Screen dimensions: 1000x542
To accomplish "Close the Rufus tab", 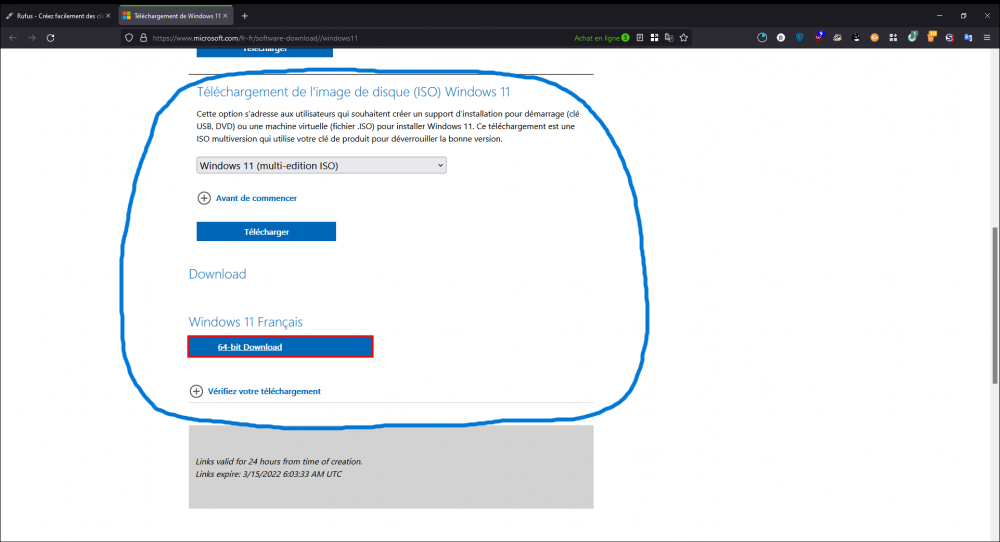I will (108, 15).
